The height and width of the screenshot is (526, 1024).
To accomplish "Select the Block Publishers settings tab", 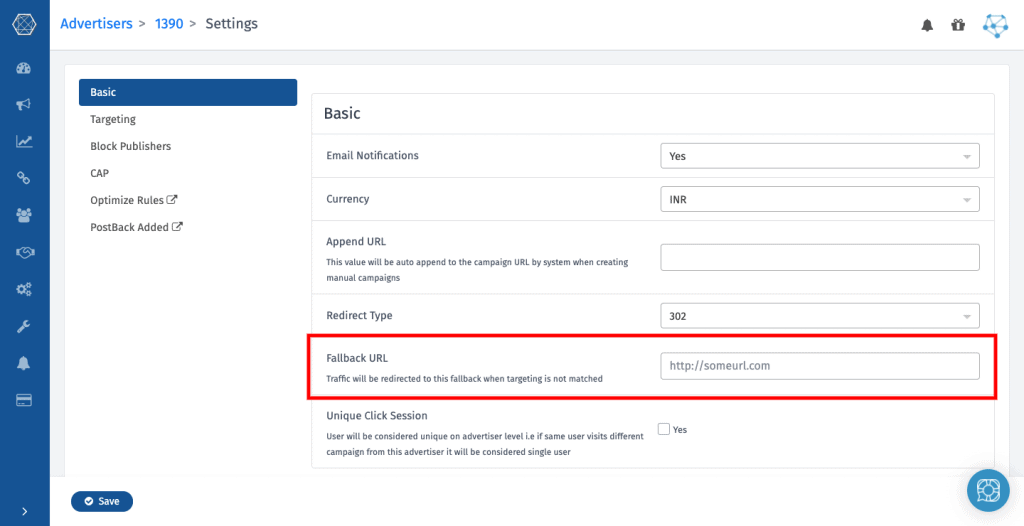I will pyautogui.click(x=130, y=146).
